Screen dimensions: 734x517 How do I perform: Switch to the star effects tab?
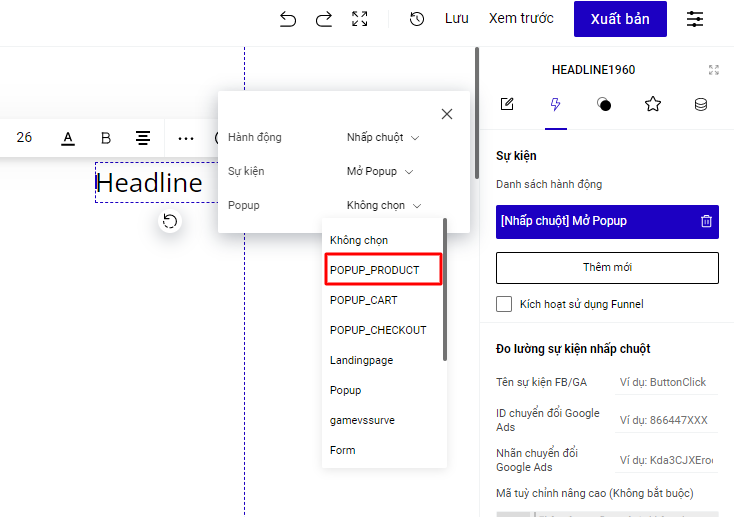[x=653, y=104]
